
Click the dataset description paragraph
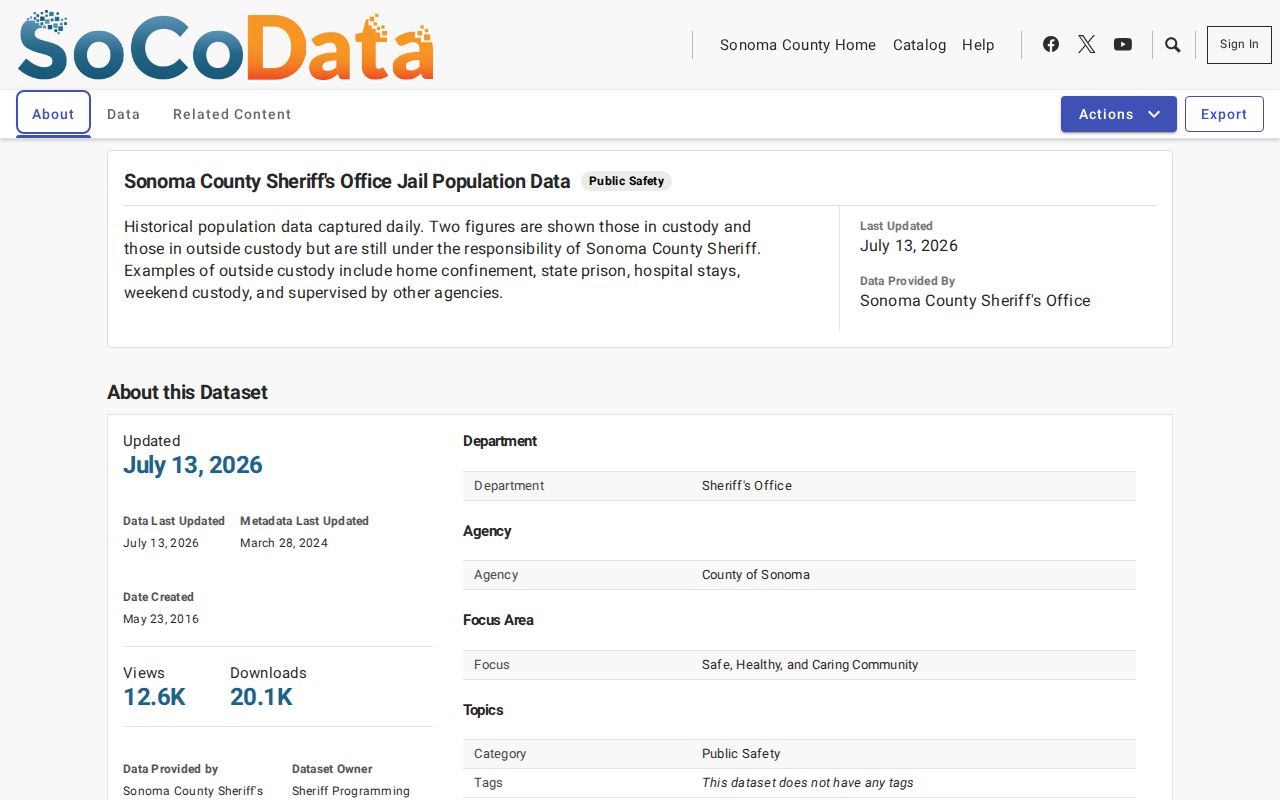[443, 260]
